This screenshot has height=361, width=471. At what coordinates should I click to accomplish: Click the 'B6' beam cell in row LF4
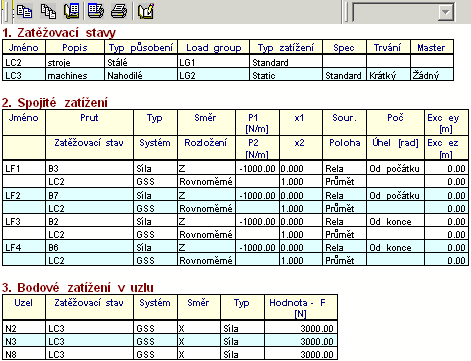click(89, 247)
